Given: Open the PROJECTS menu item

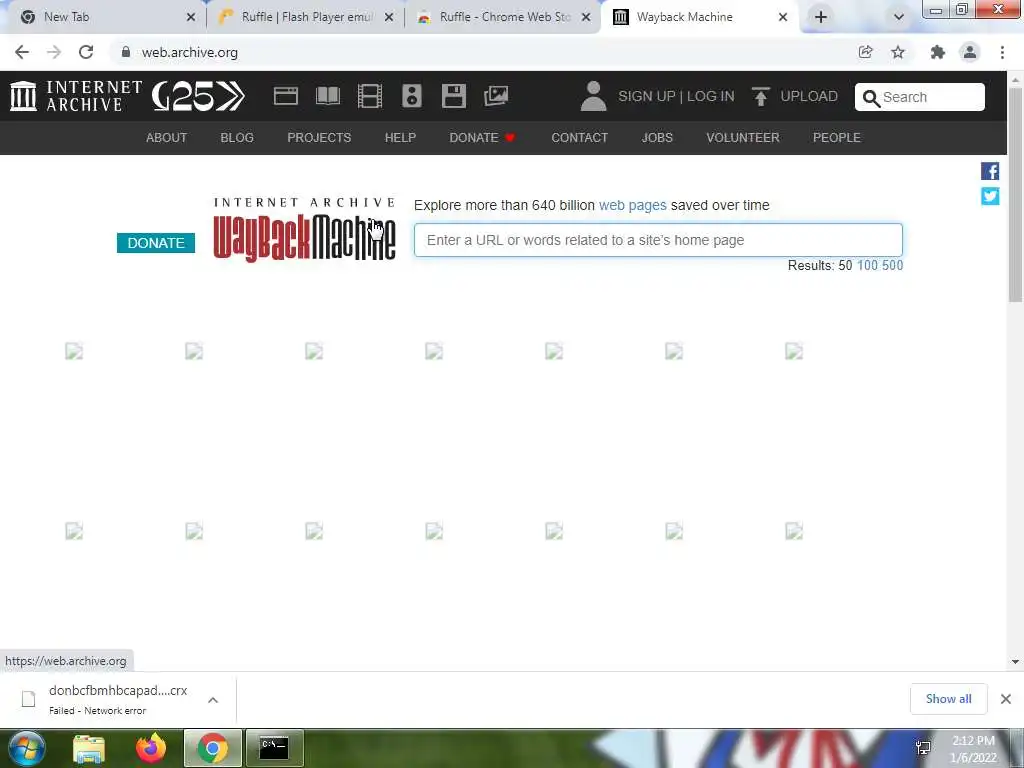Looking at the screenshot, I should coord(319,138).
